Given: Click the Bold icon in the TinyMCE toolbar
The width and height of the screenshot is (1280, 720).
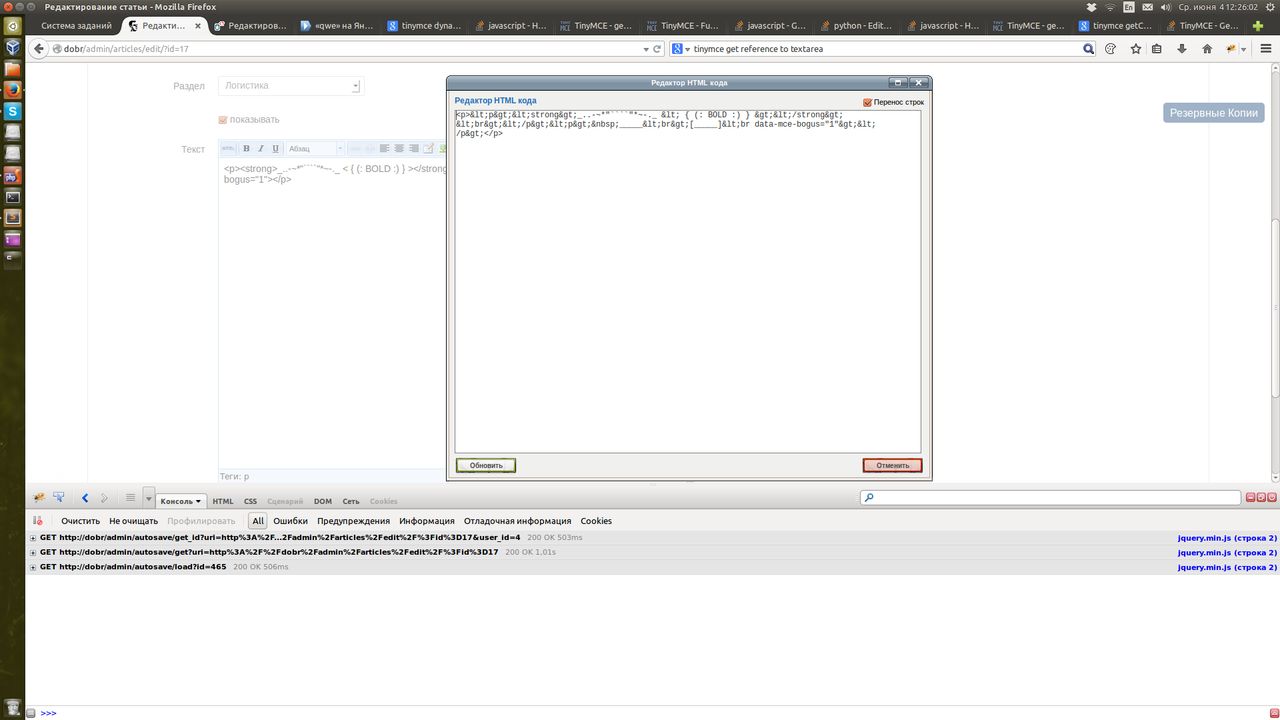Looking at the screenshot, I should pos(247,149).
